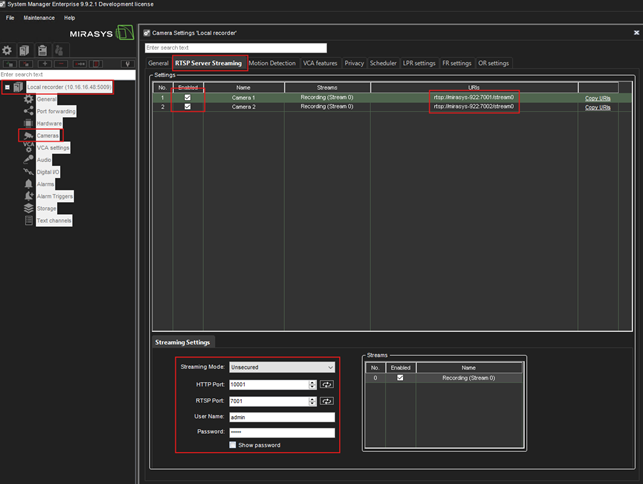Toggle Enabled checkbox for Camera 1
Screen dimensions: 643x484
187,97
